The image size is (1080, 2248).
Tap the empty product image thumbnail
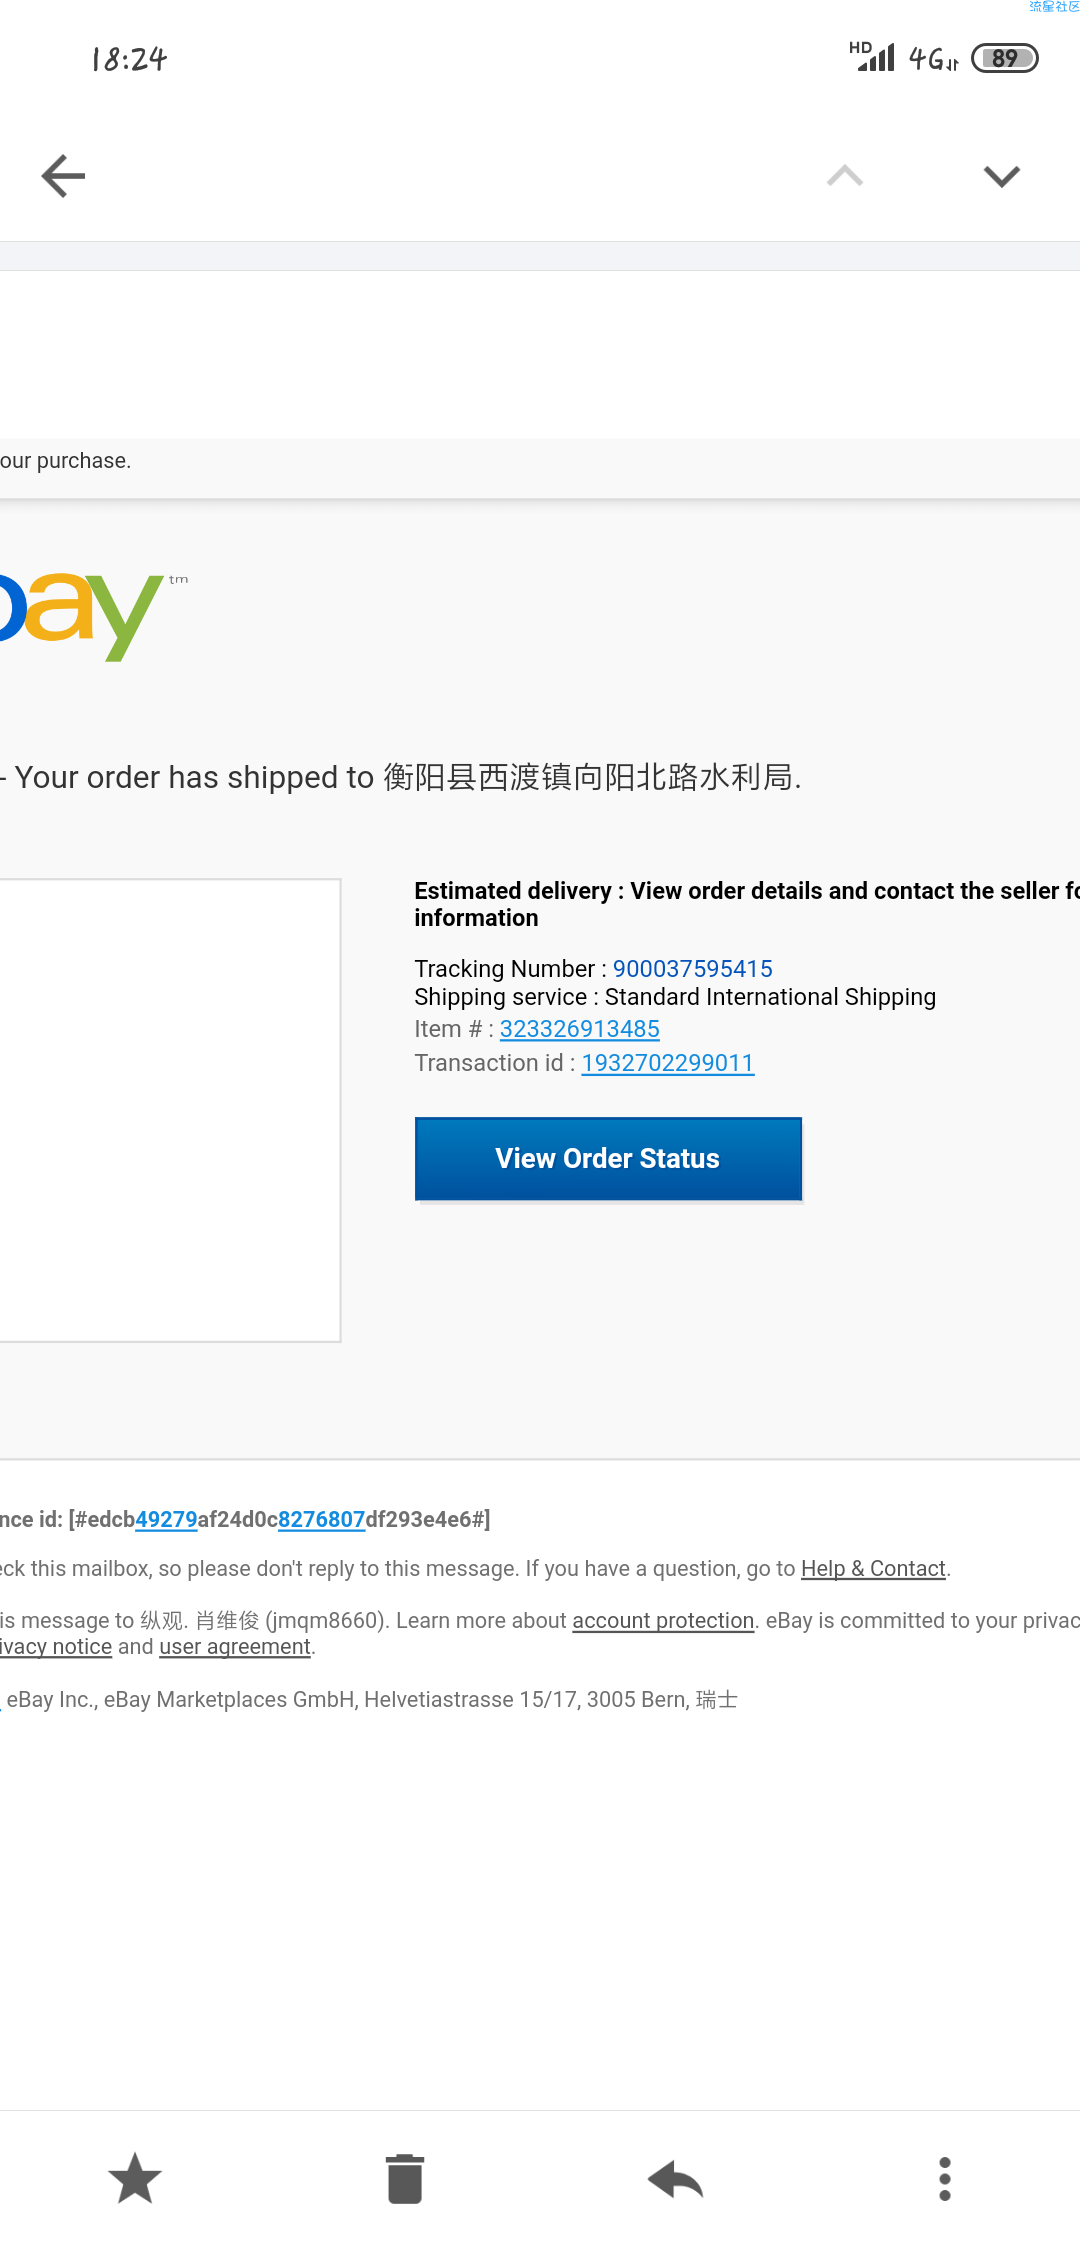pos(170,1110)
